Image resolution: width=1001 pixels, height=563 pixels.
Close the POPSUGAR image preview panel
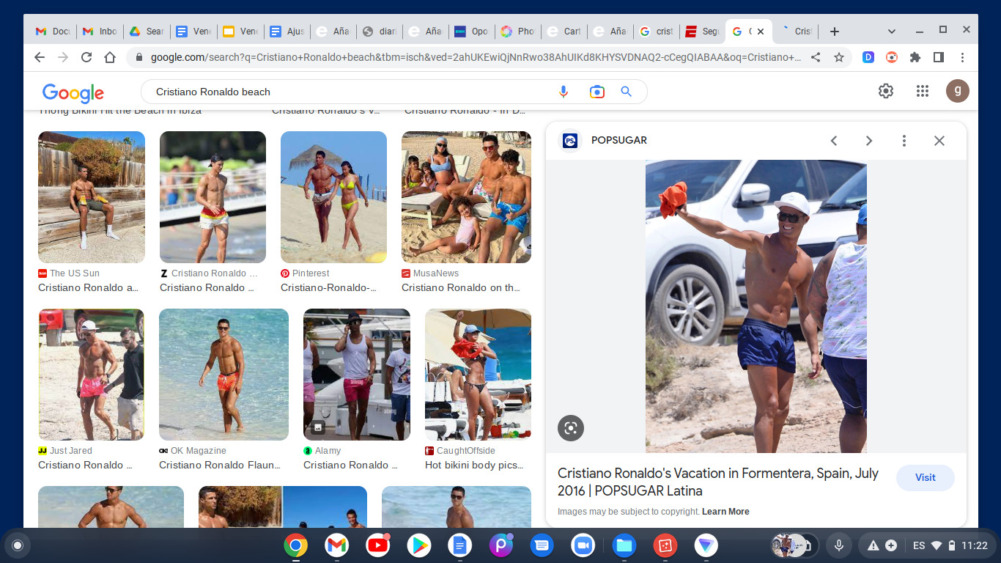point(939,140)
